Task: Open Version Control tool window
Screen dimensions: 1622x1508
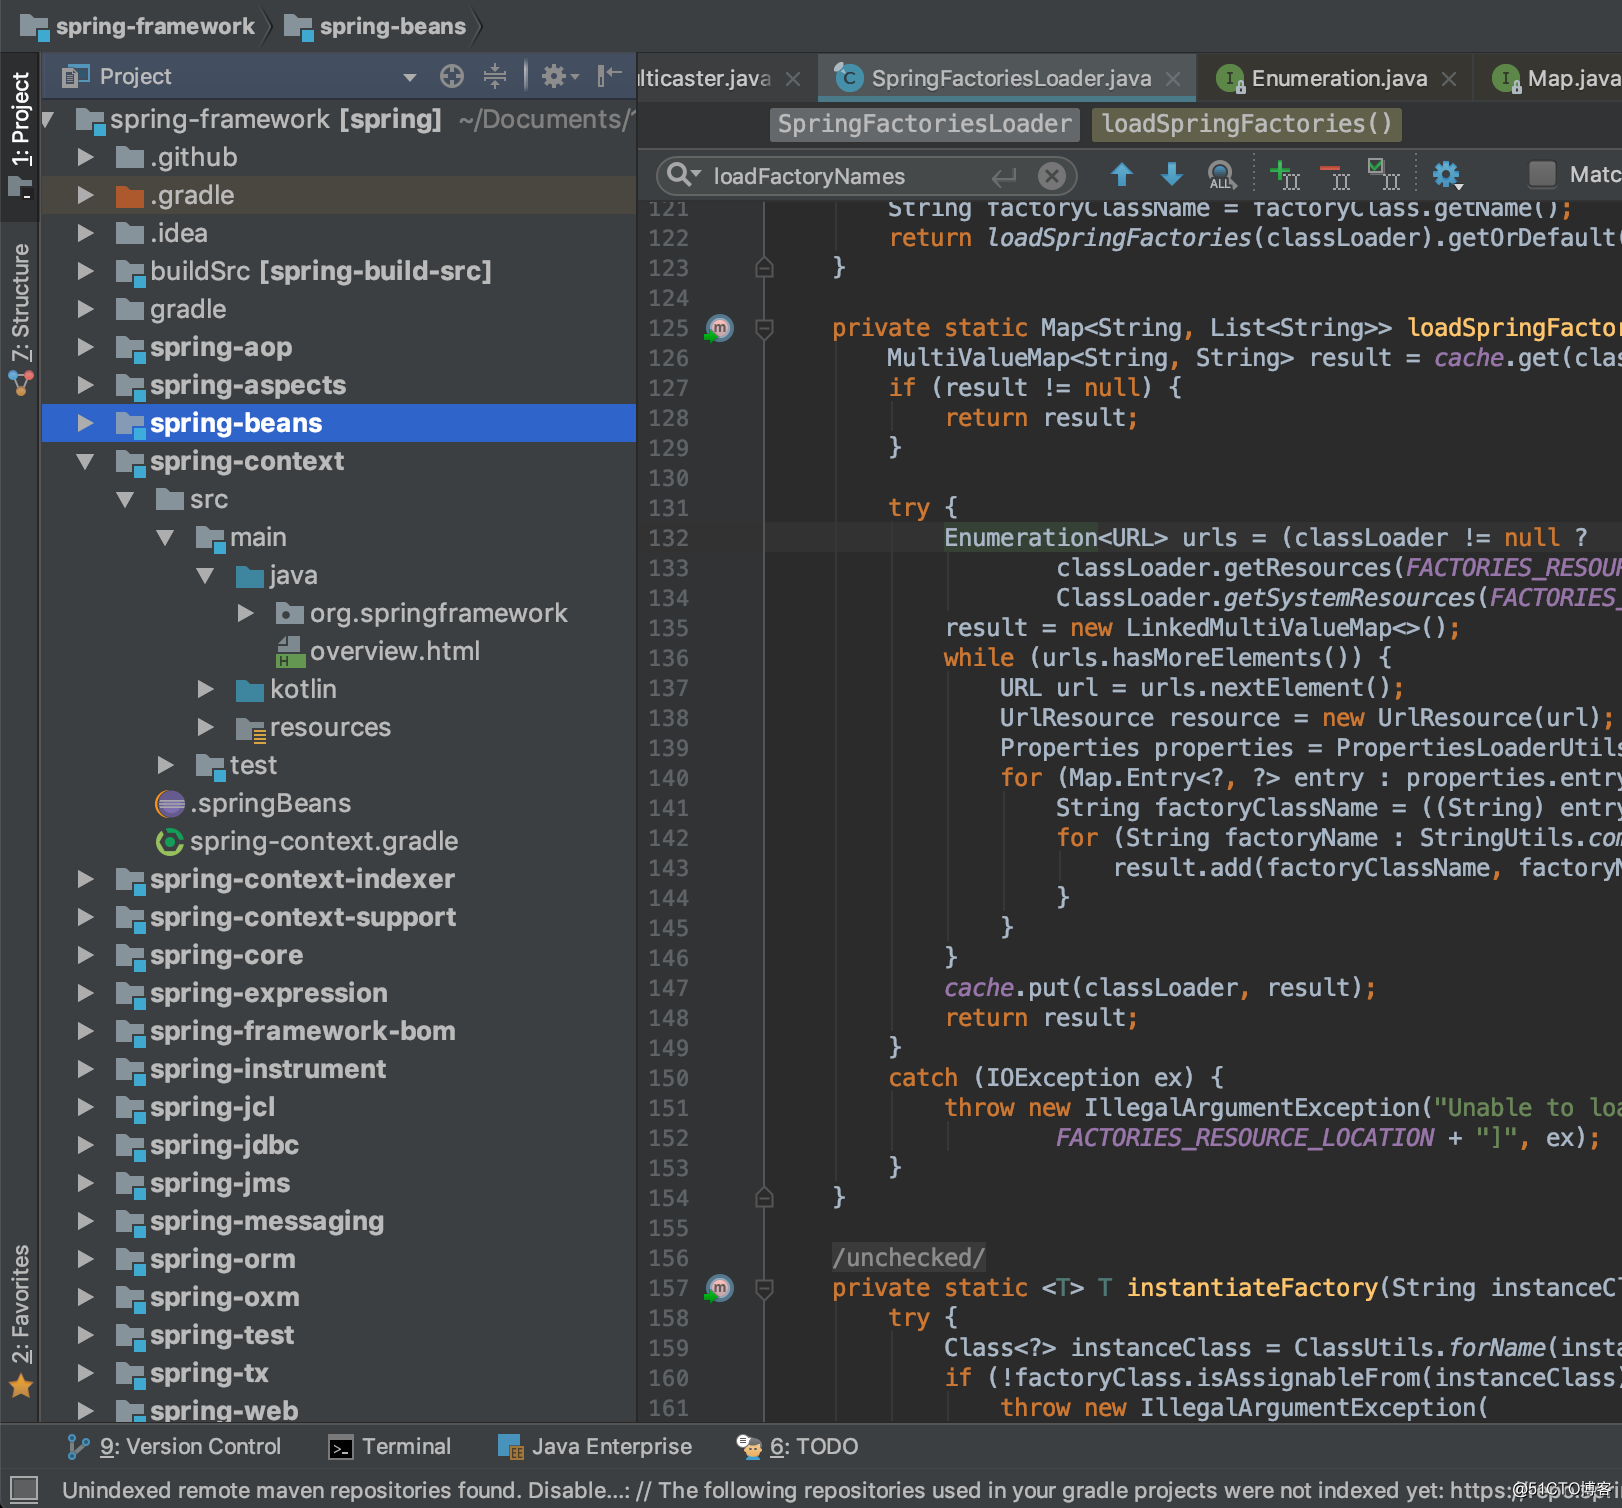Action: 174,1447
